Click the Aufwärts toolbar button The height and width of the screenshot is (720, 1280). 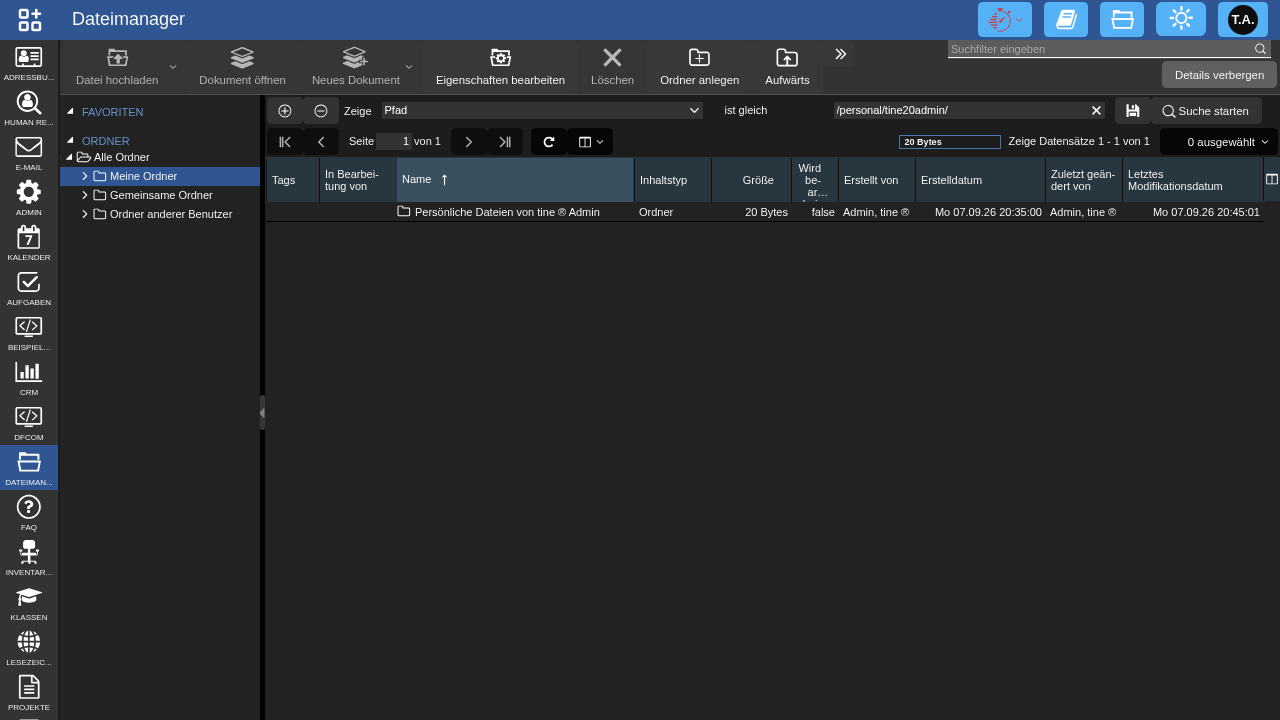pyautogui.click(x=787, y=67)
